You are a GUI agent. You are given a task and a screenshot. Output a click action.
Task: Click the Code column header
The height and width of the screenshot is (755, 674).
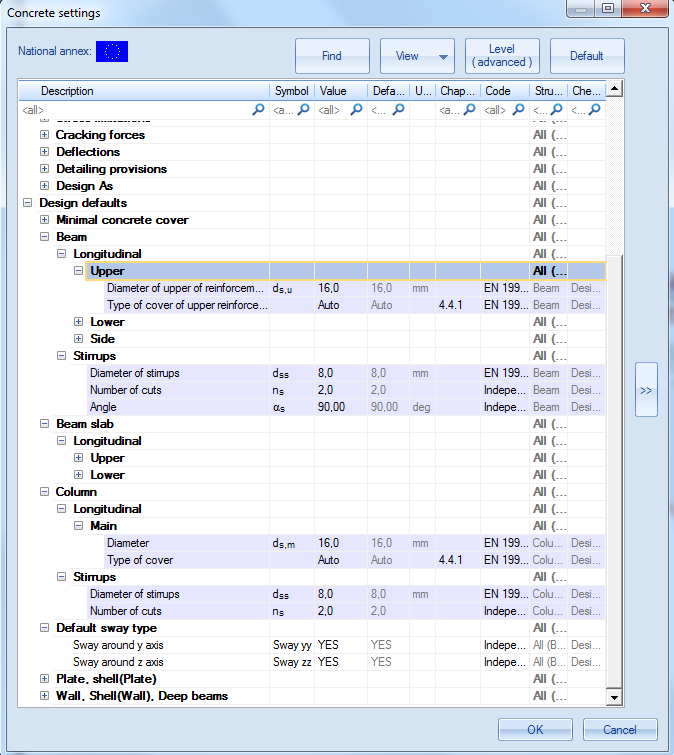point(505,91)
